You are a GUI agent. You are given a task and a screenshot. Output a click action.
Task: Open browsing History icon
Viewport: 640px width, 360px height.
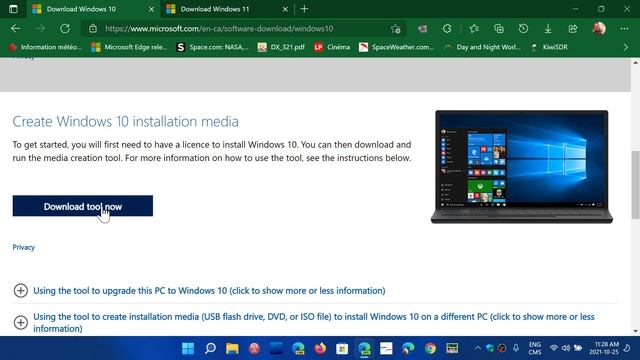[523, 29]
